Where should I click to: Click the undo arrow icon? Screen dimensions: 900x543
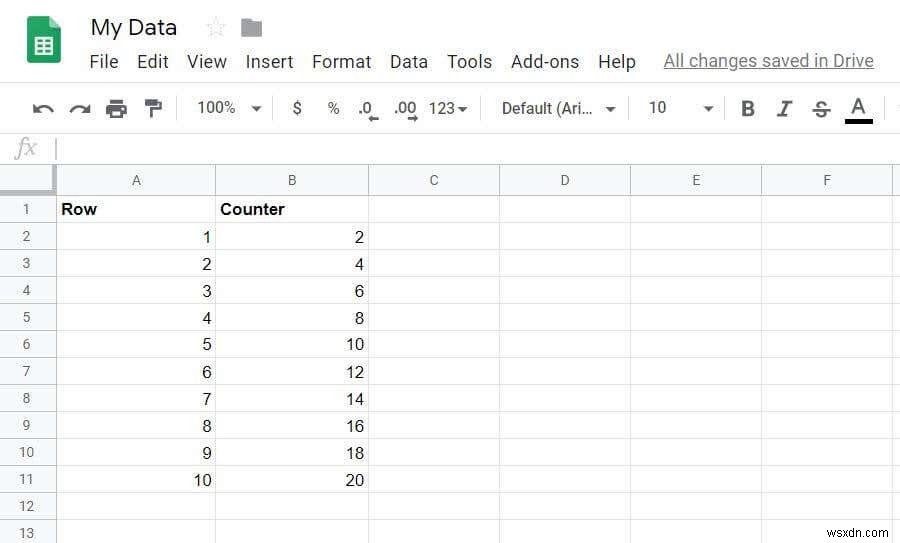point(43,109)
